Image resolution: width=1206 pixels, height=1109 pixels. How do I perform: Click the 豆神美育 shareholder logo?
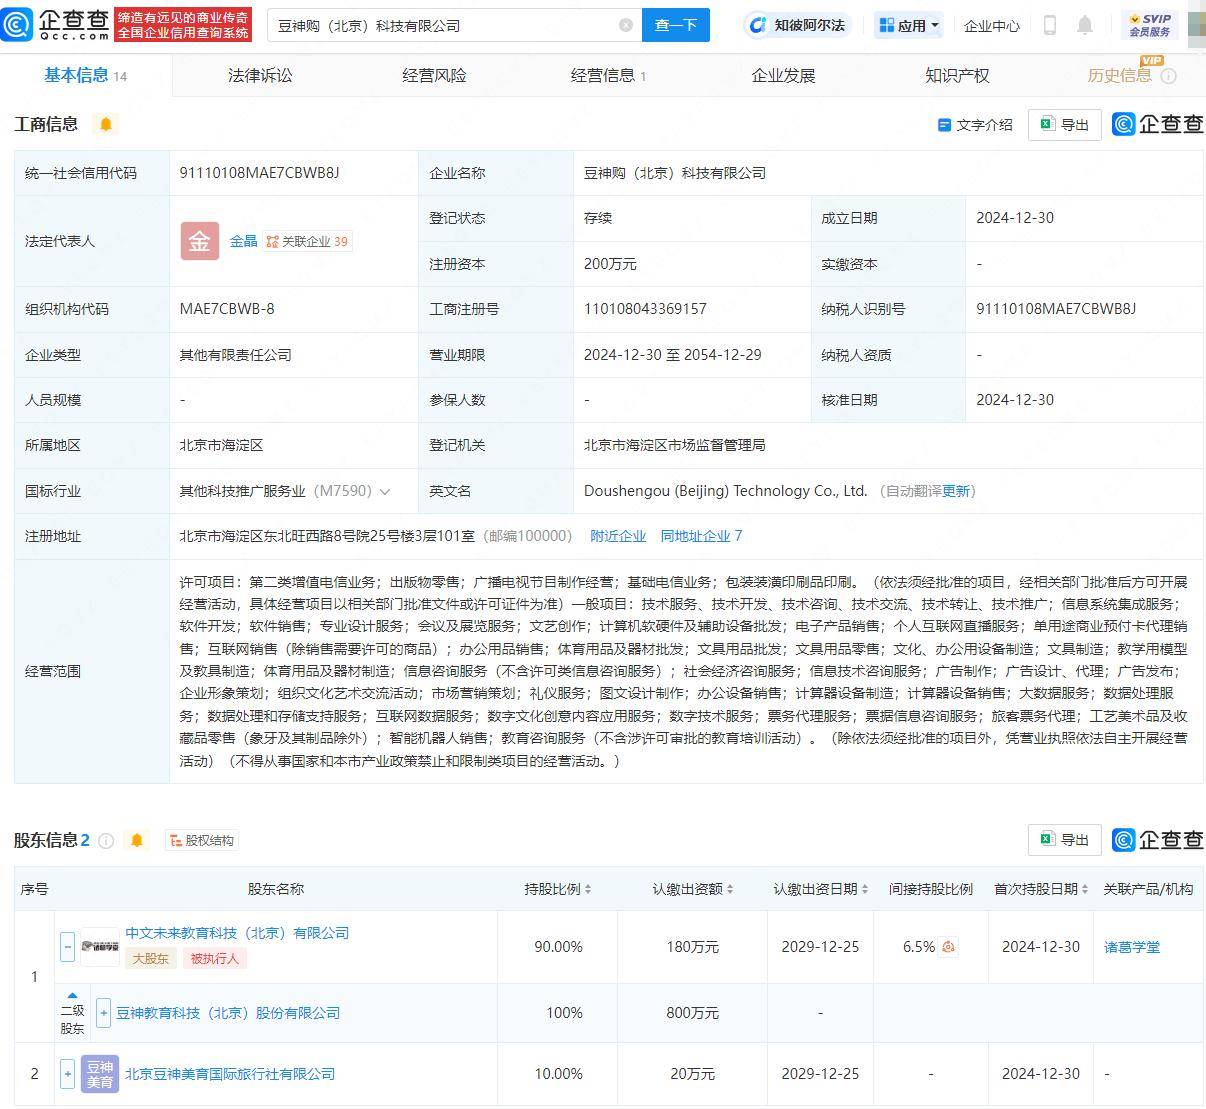pos(100,1073)
